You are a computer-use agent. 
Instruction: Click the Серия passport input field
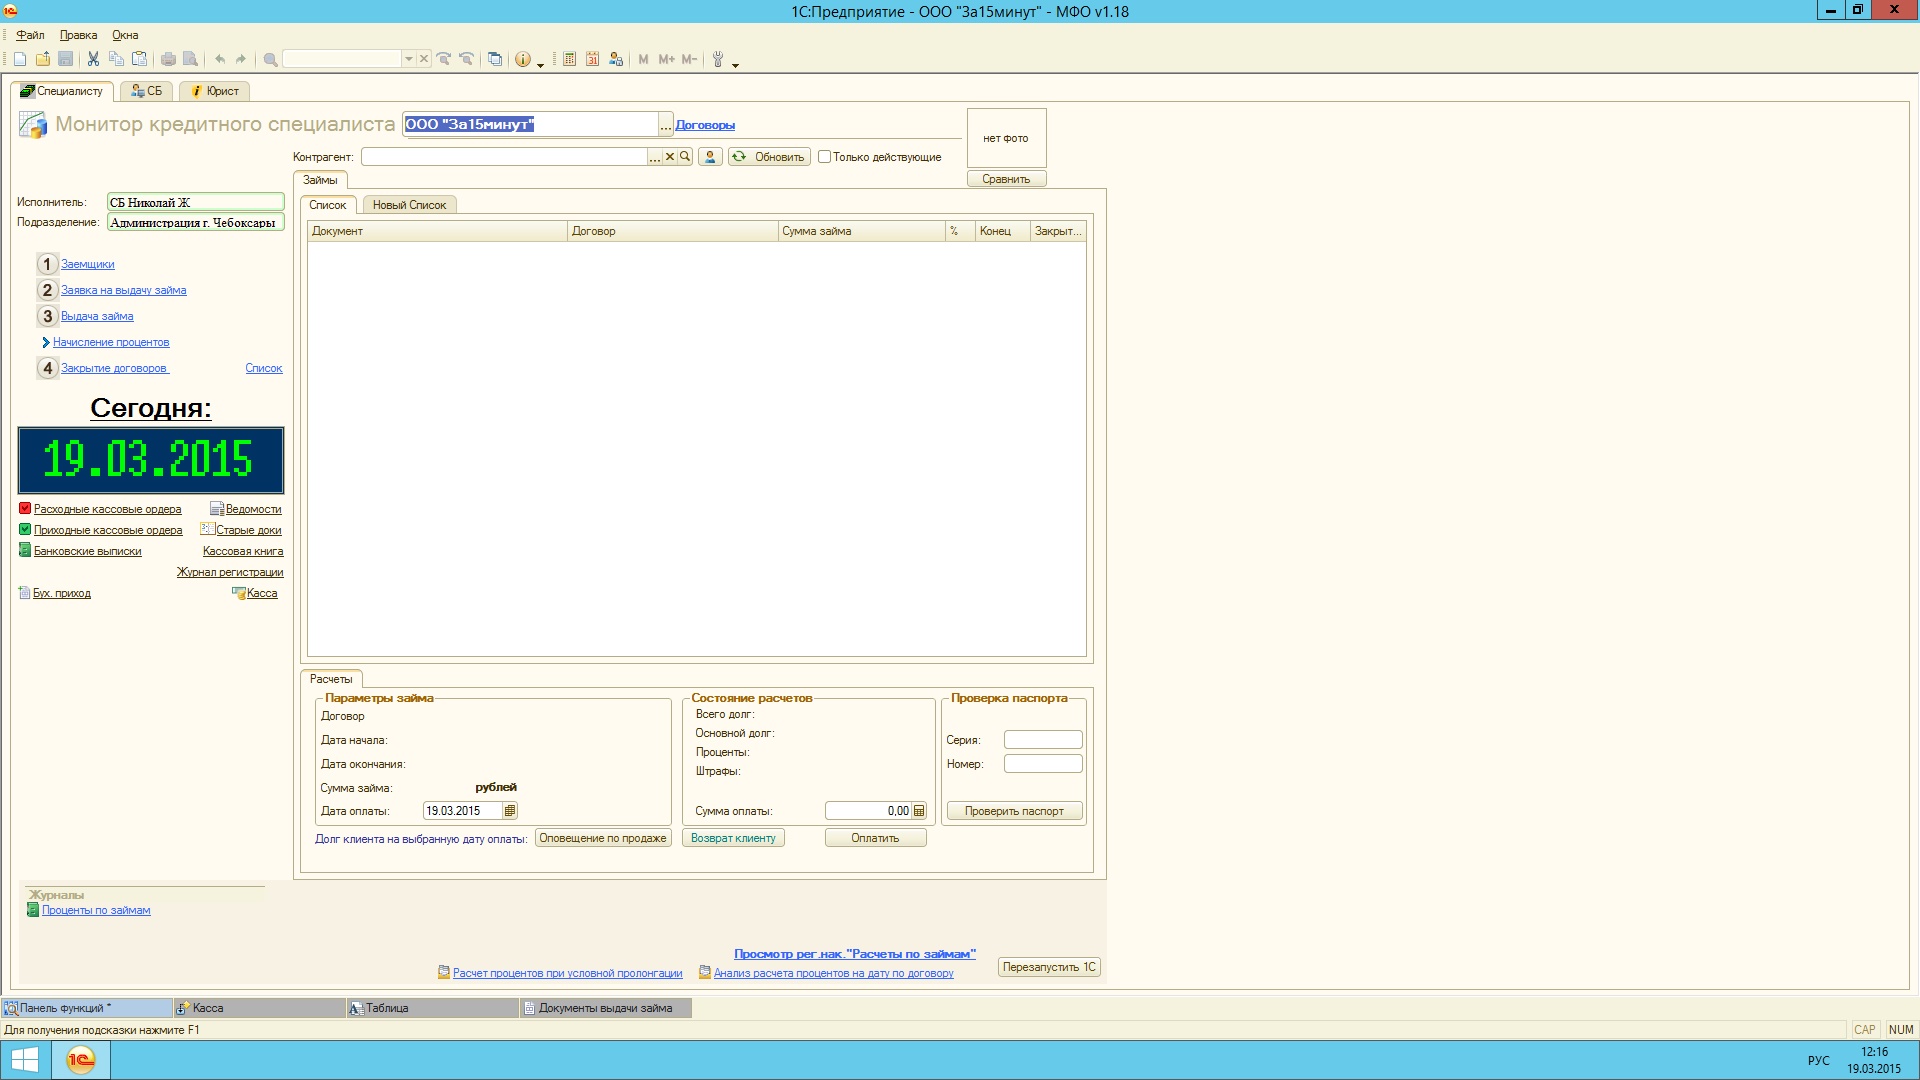click(1043, 740)
